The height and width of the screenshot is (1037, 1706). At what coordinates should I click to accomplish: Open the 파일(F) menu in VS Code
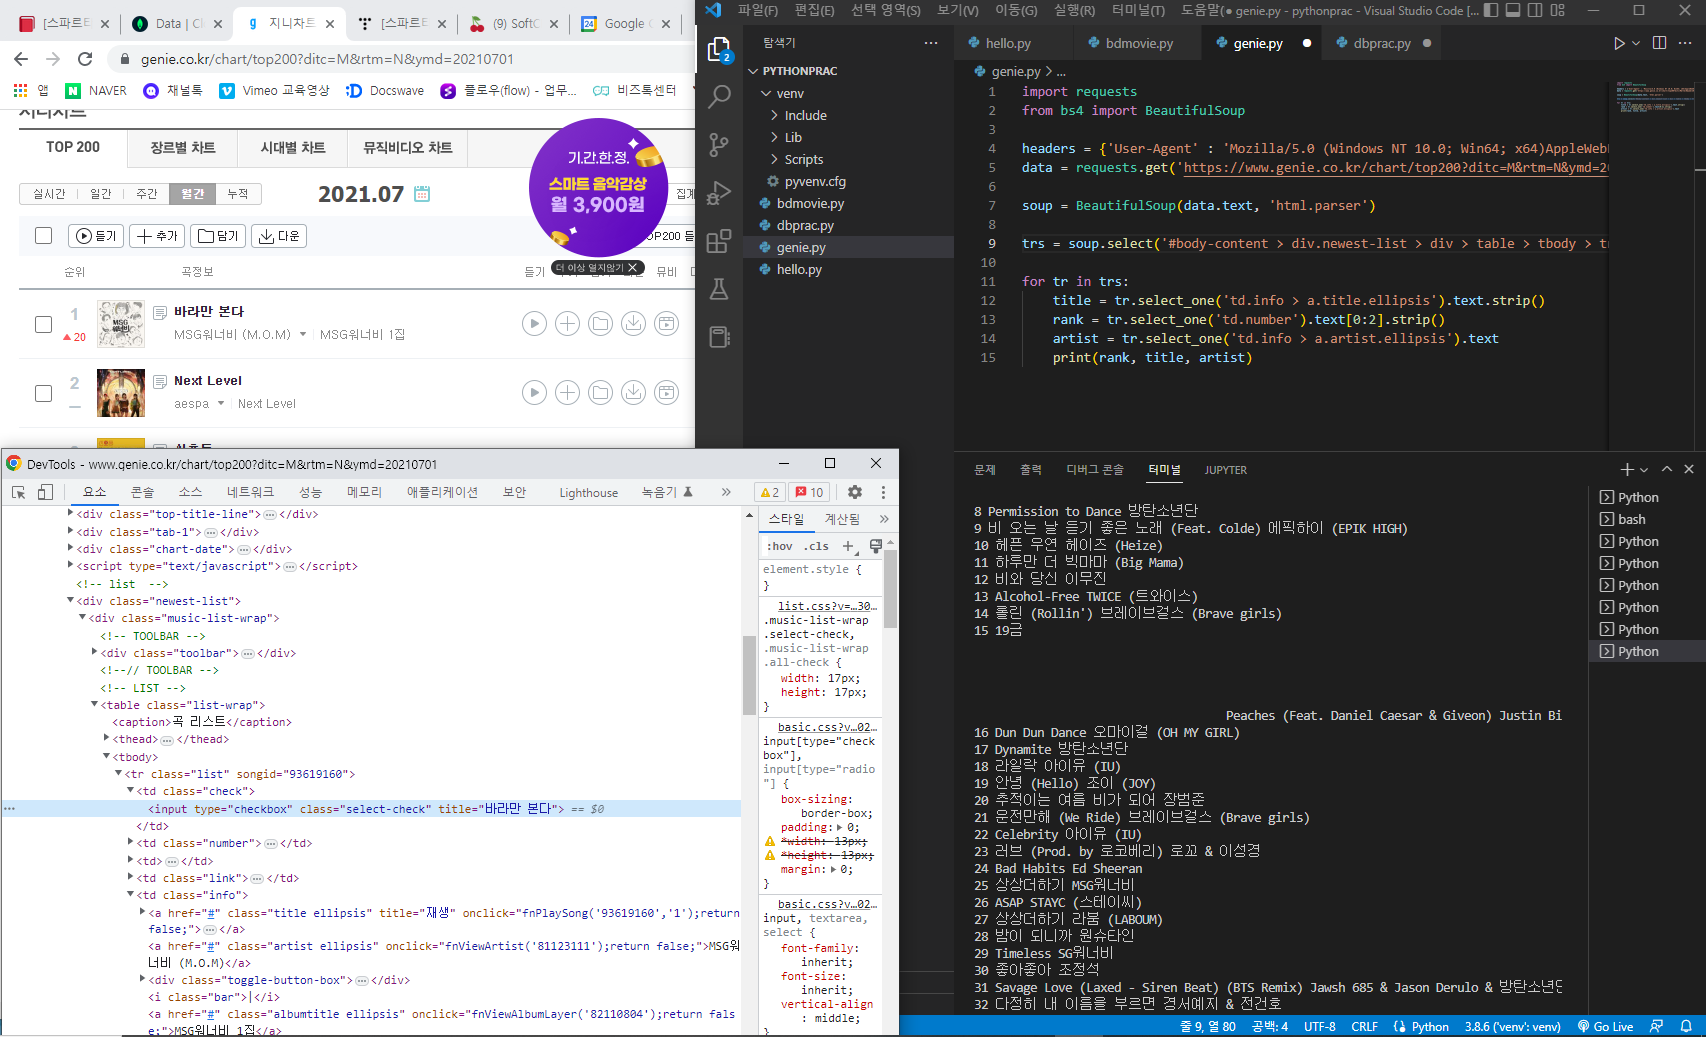757,10
